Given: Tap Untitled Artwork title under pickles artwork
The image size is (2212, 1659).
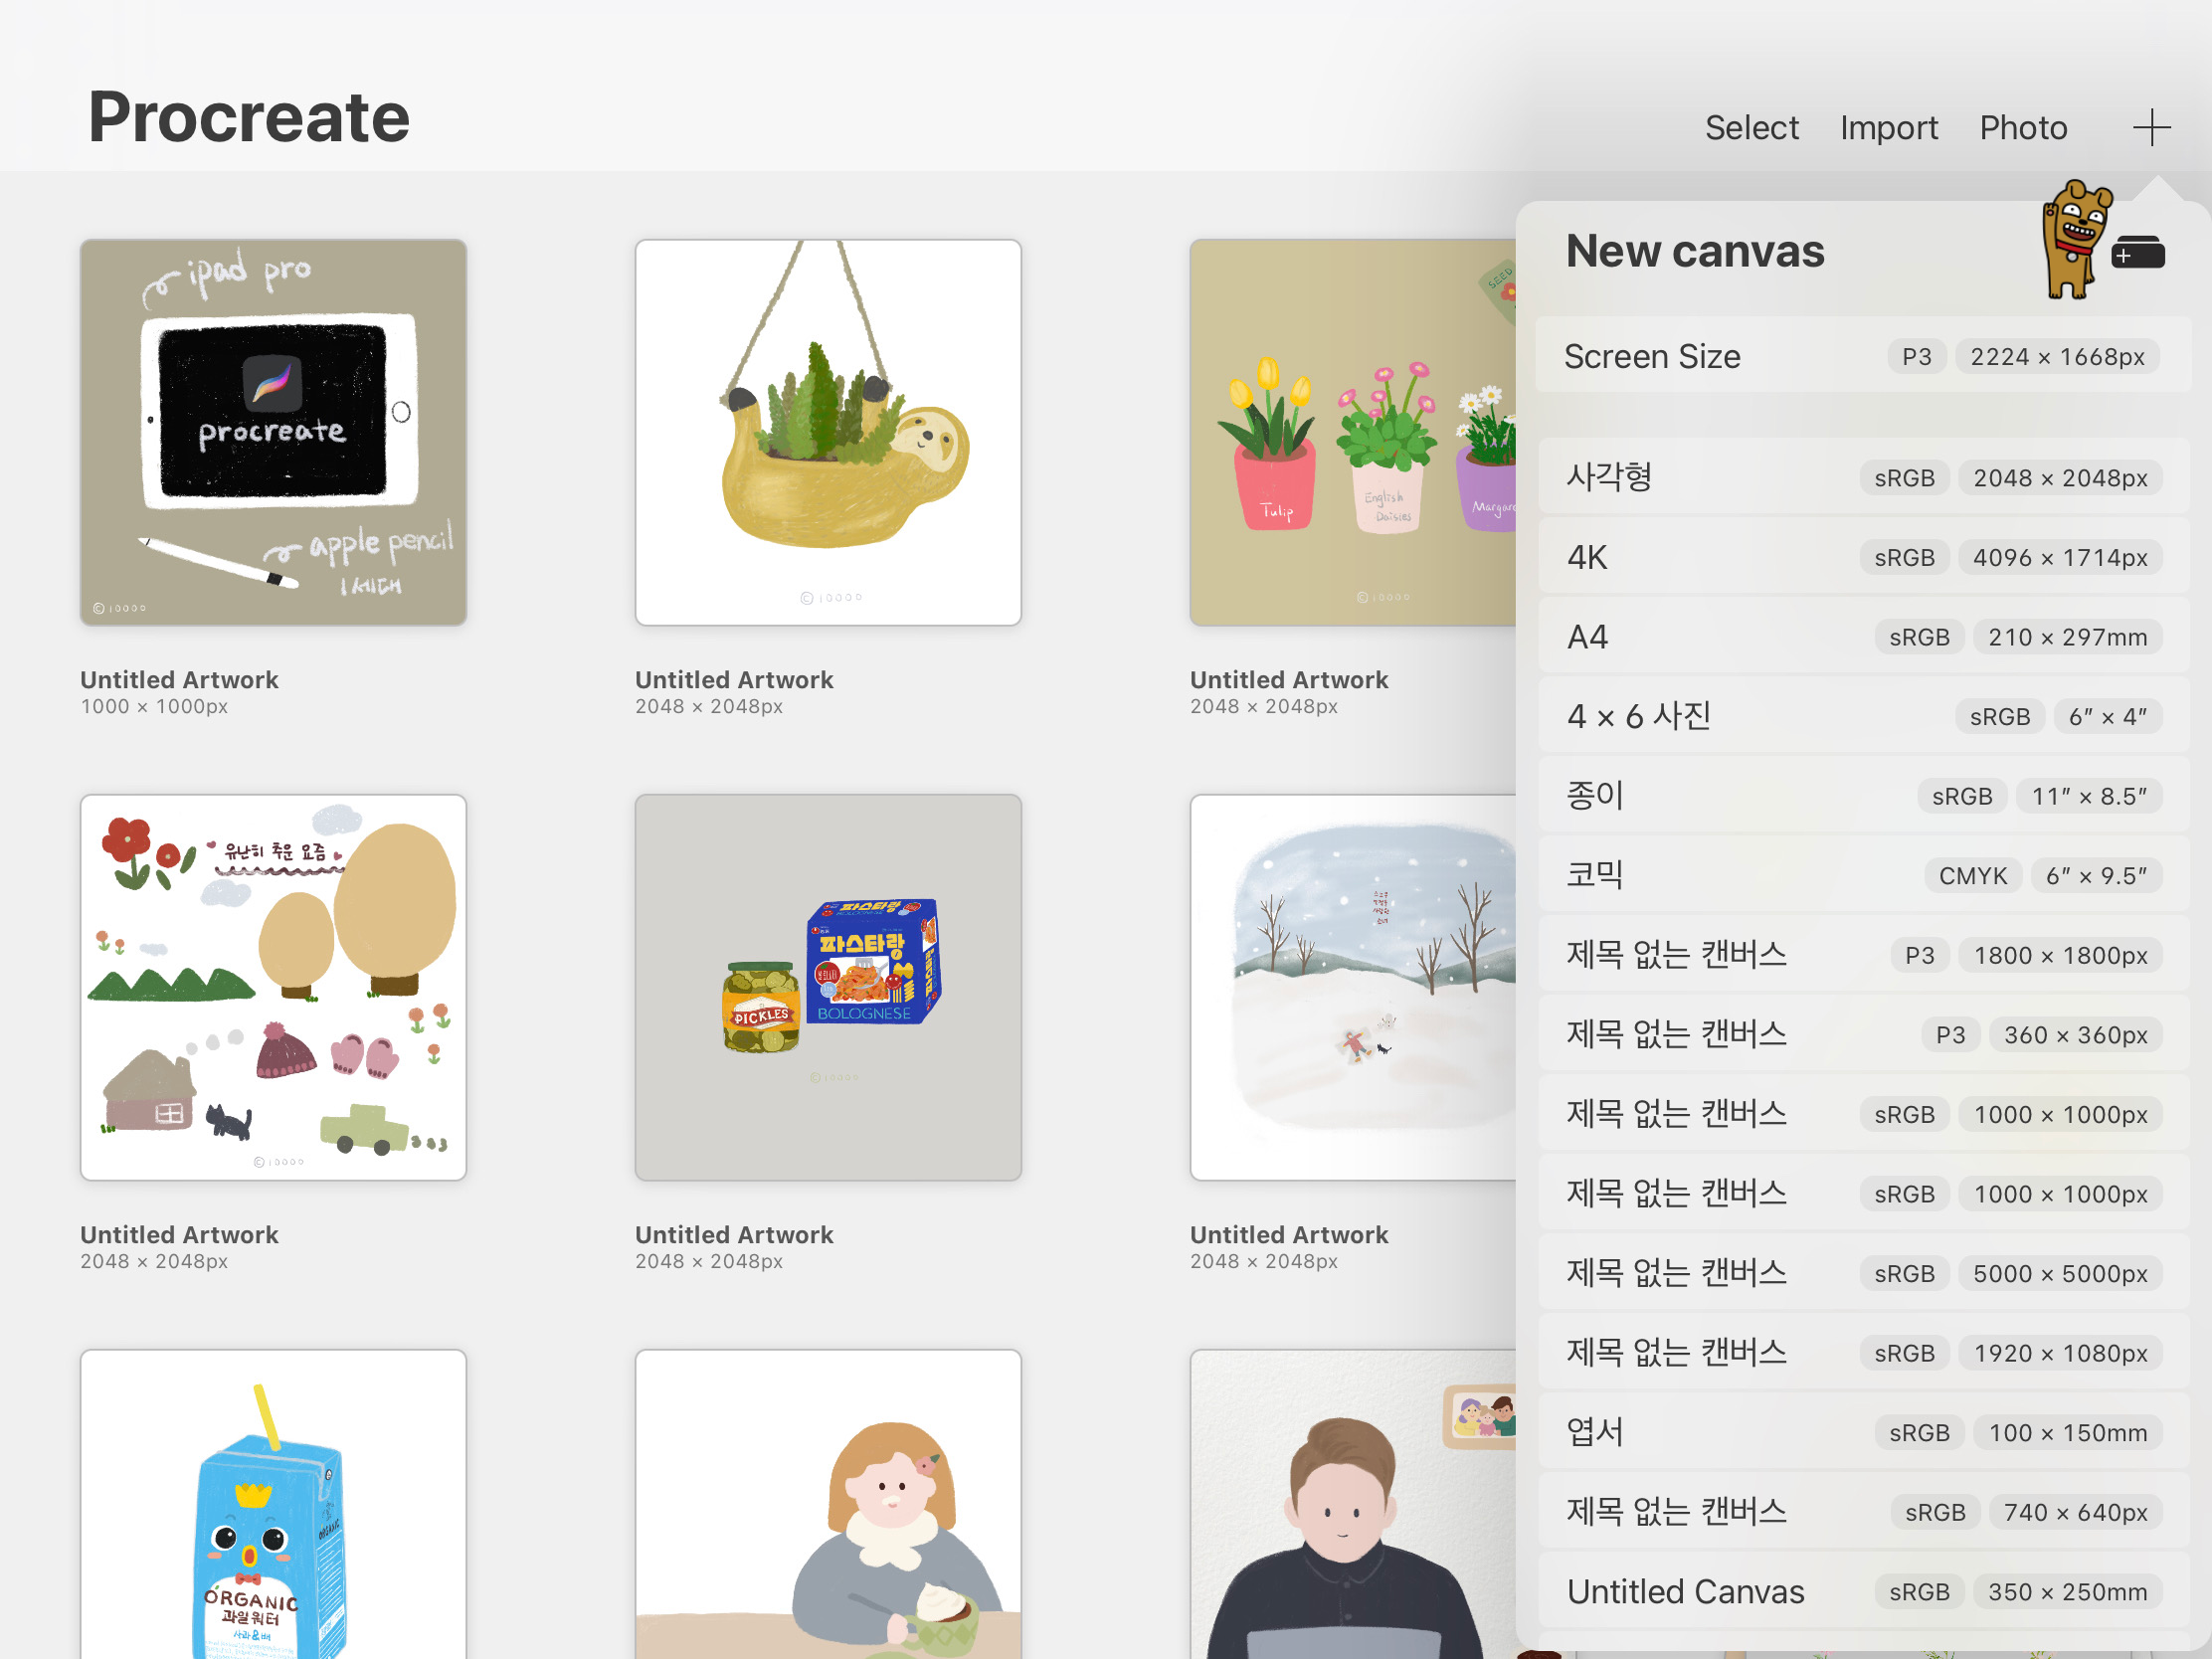Looking at the screenshot, I should click(734, 1235).
